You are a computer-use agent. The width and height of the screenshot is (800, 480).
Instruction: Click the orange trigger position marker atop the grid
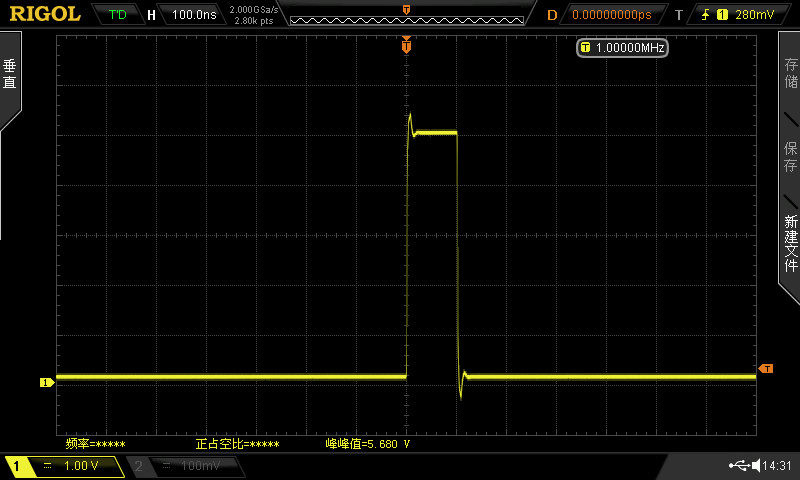click(x=406, y=45)
